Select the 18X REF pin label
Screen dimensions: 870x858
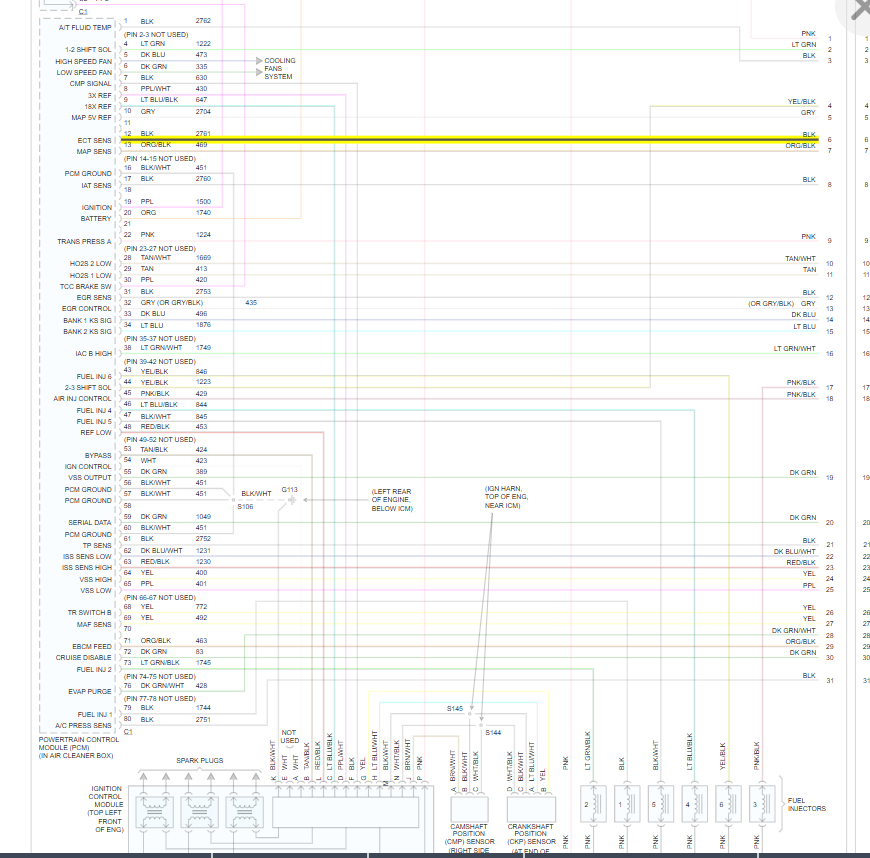[98, 107]
